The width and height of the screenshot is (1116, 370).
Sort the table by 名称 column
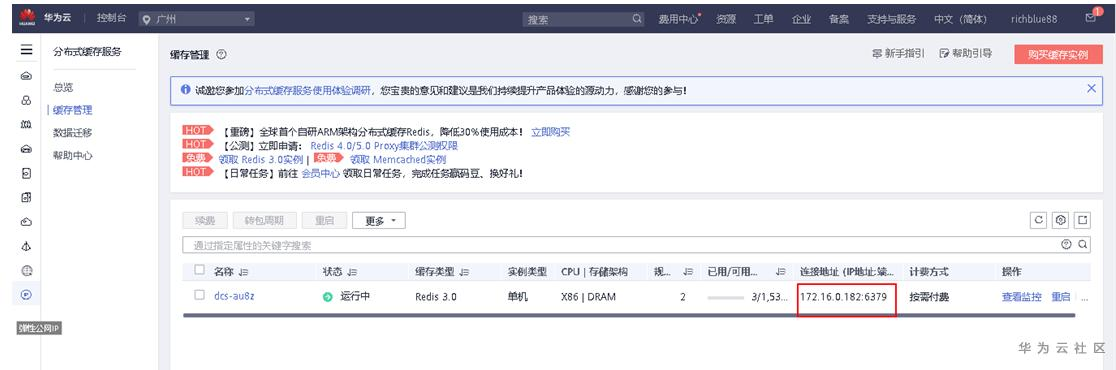coord(243,273)
